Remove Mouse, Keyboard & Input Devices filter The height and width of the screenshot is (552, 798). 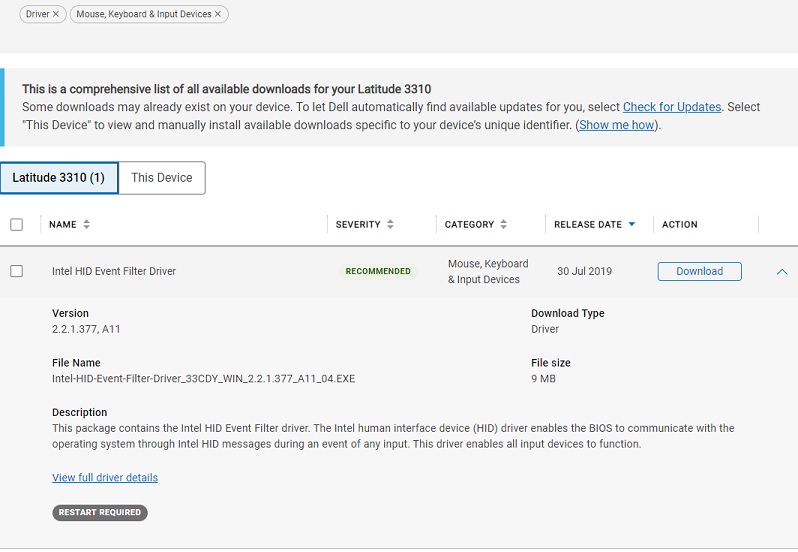point(218,14)
